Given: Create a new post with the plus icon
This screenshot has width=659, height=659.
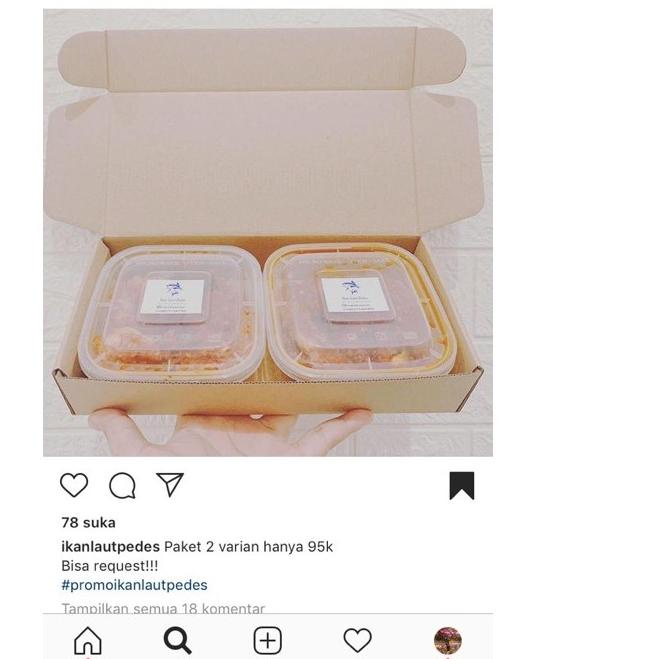Looking at the screenshot, I should [x=267, y=640].
